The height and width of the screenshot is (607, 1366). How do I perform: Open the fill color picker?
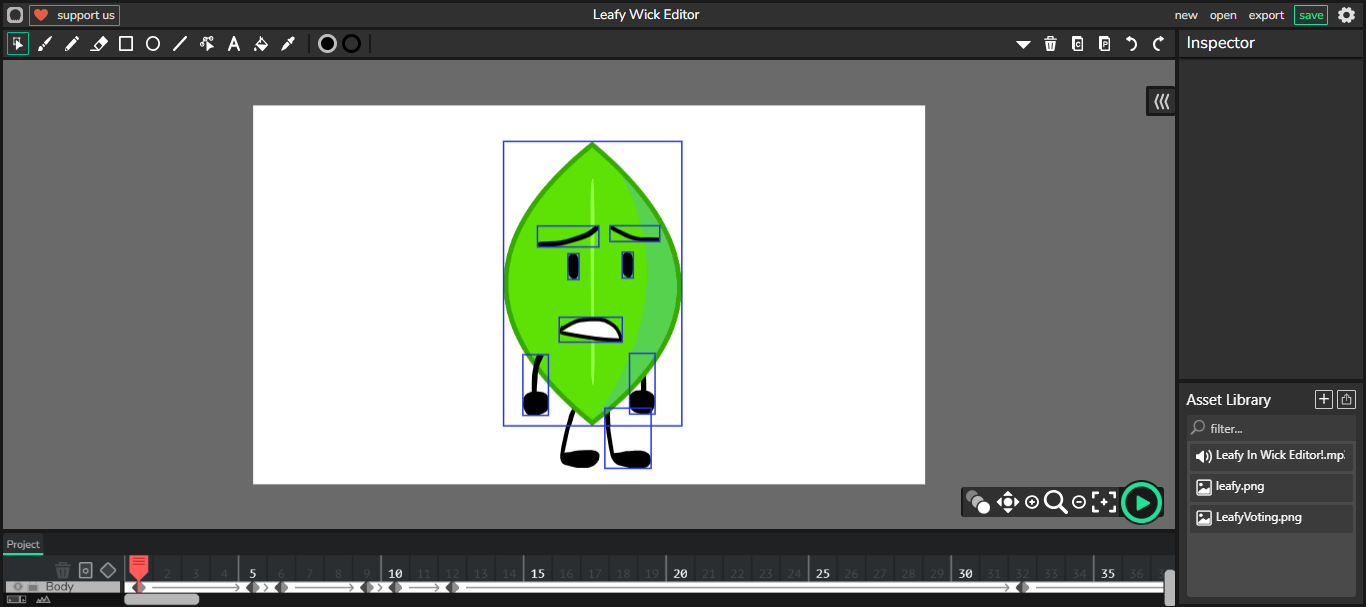point(327,44)
